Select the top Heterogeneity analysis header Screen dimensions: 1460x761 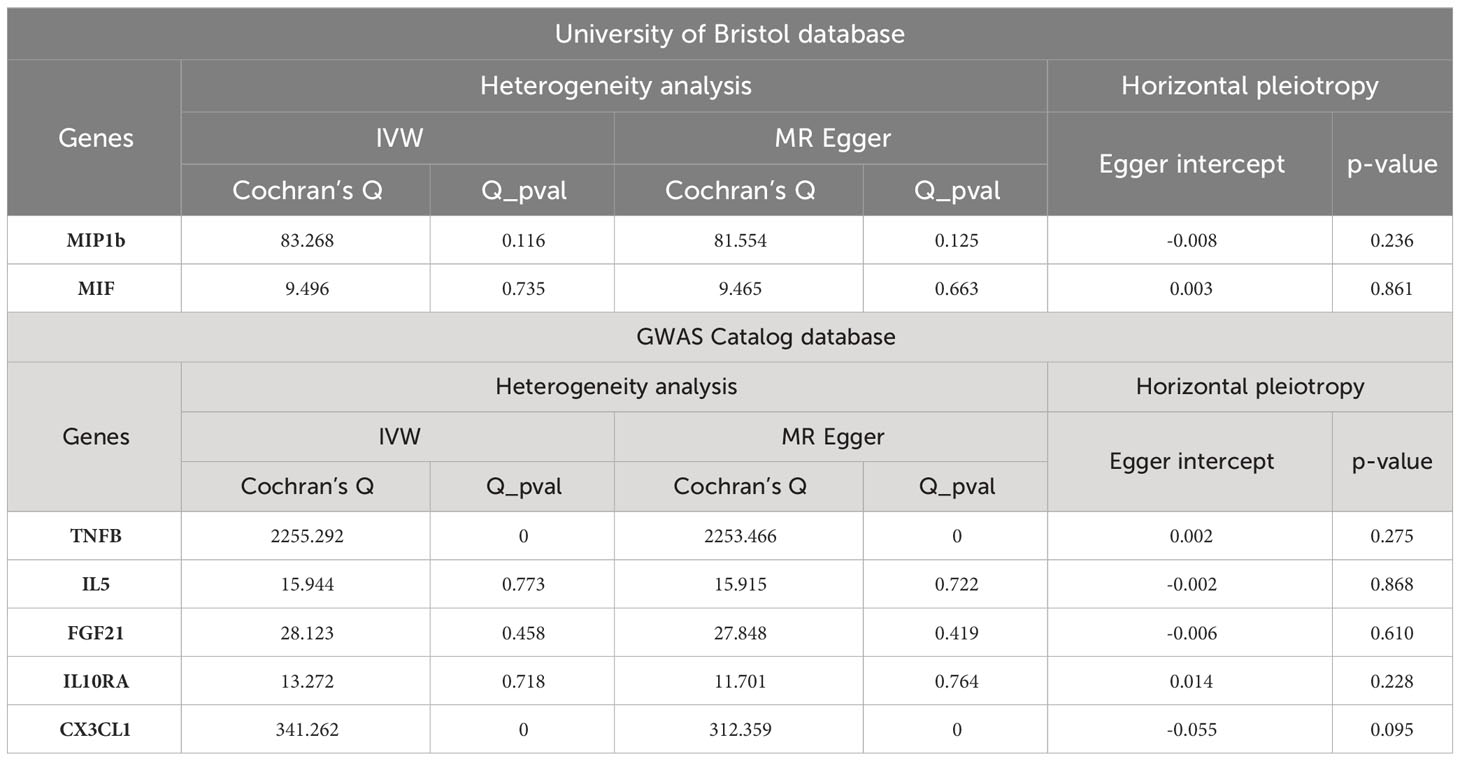[615, 86]
